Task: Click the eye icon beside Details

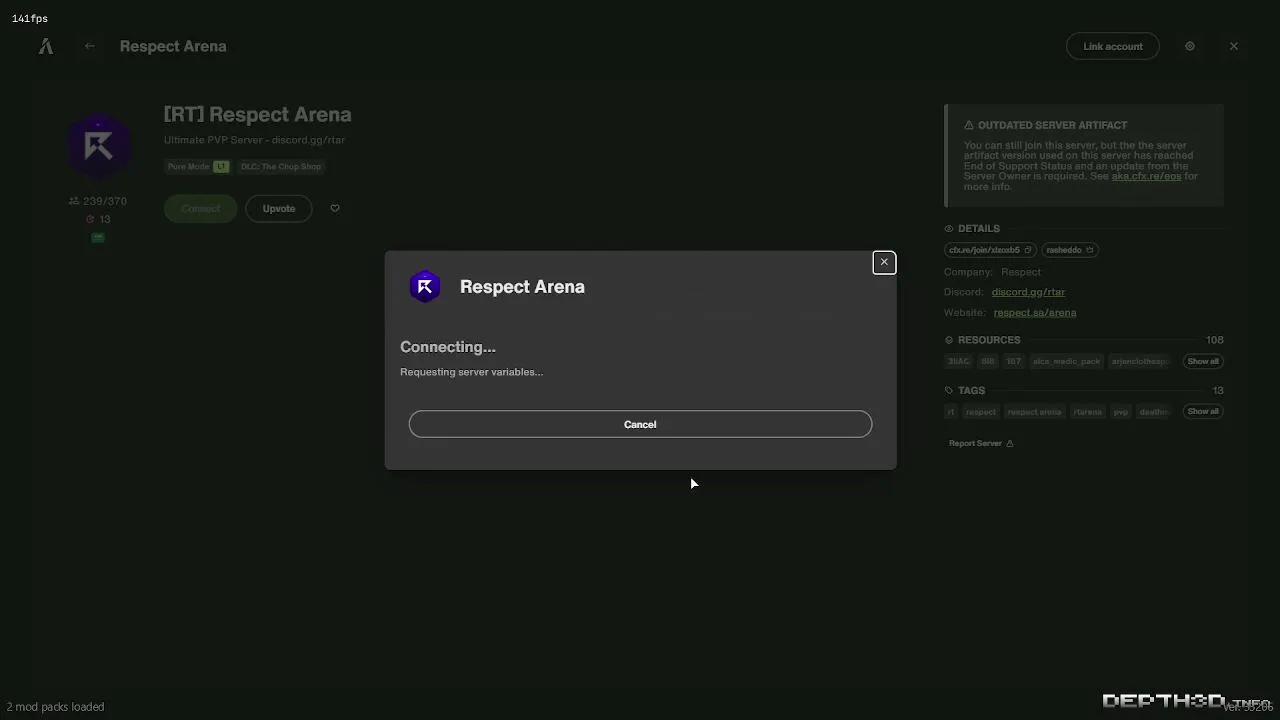Action: coord(949,229)
